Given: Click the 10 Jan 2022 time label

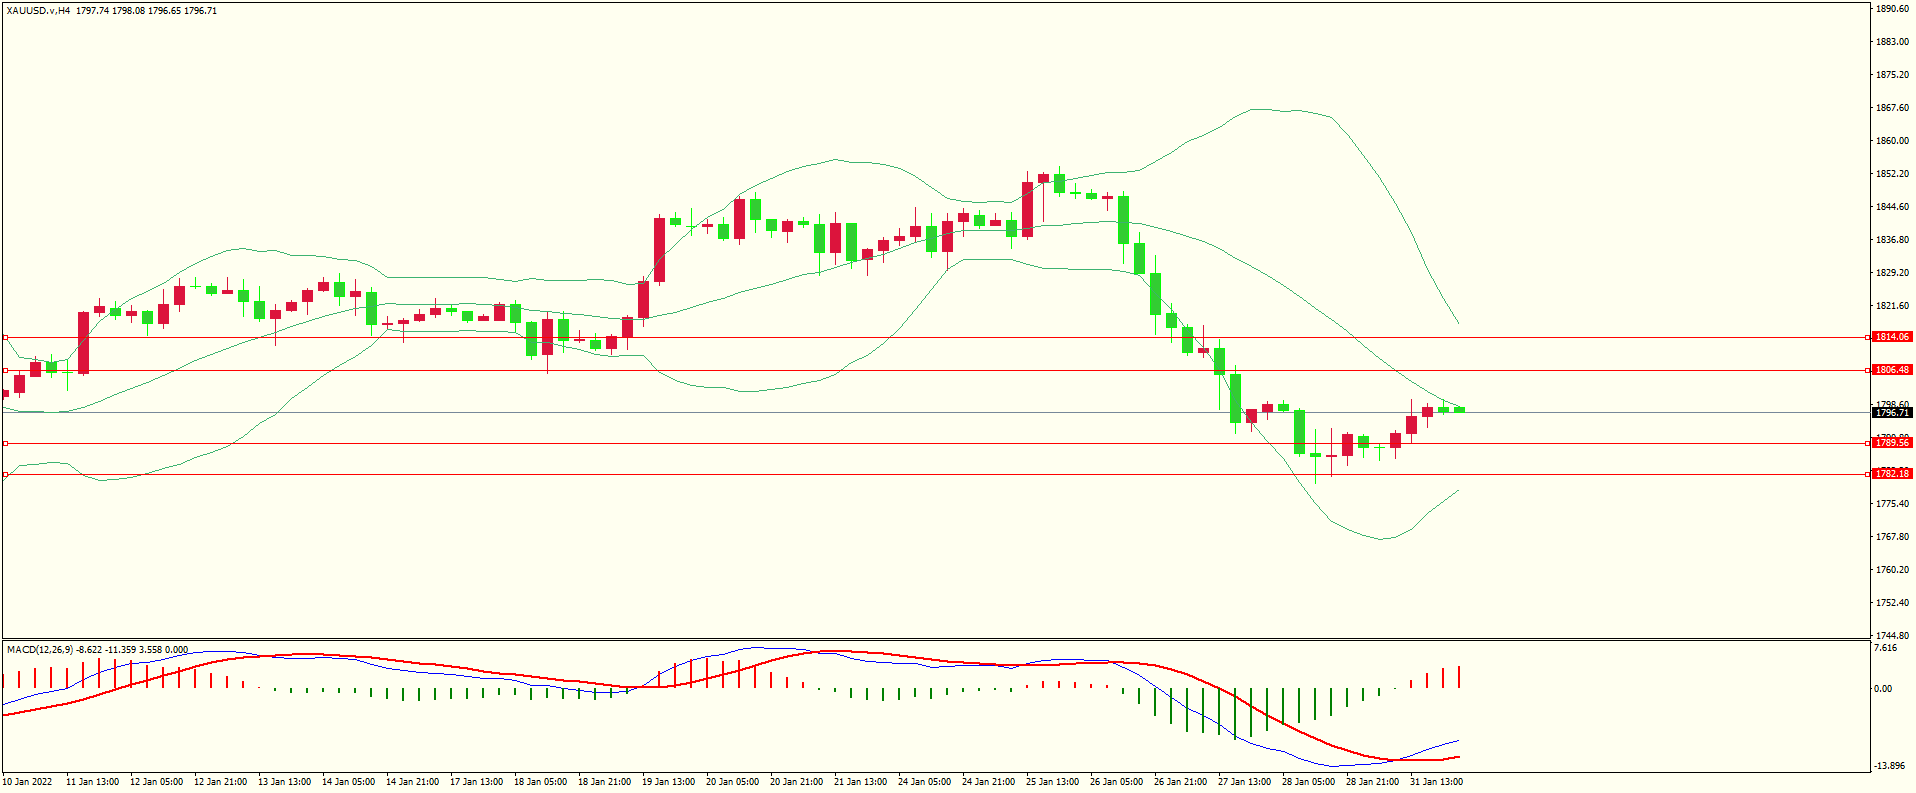Looking at the screenshot, I should pyautogui.click(x=27, y=782).
